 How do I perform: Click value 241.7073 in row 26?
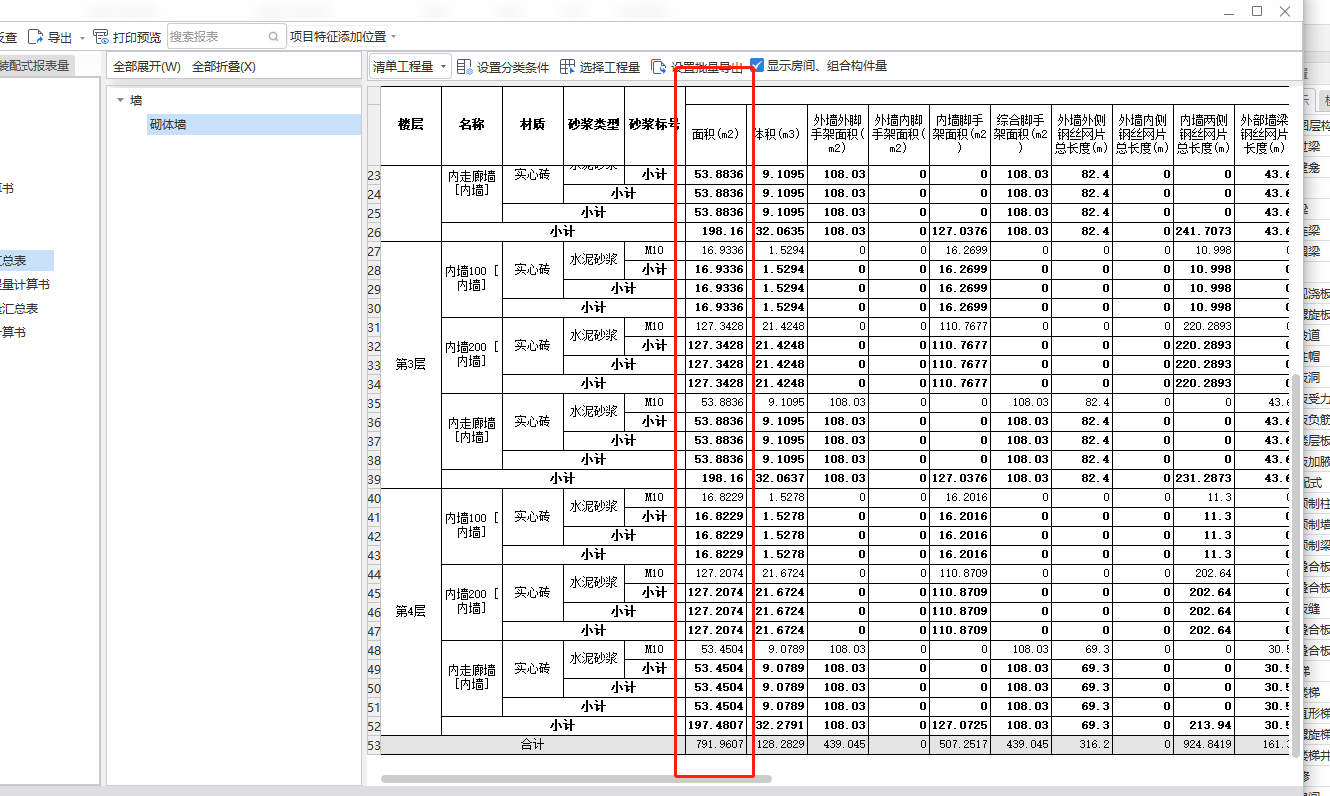click(x=1204, y=231)
